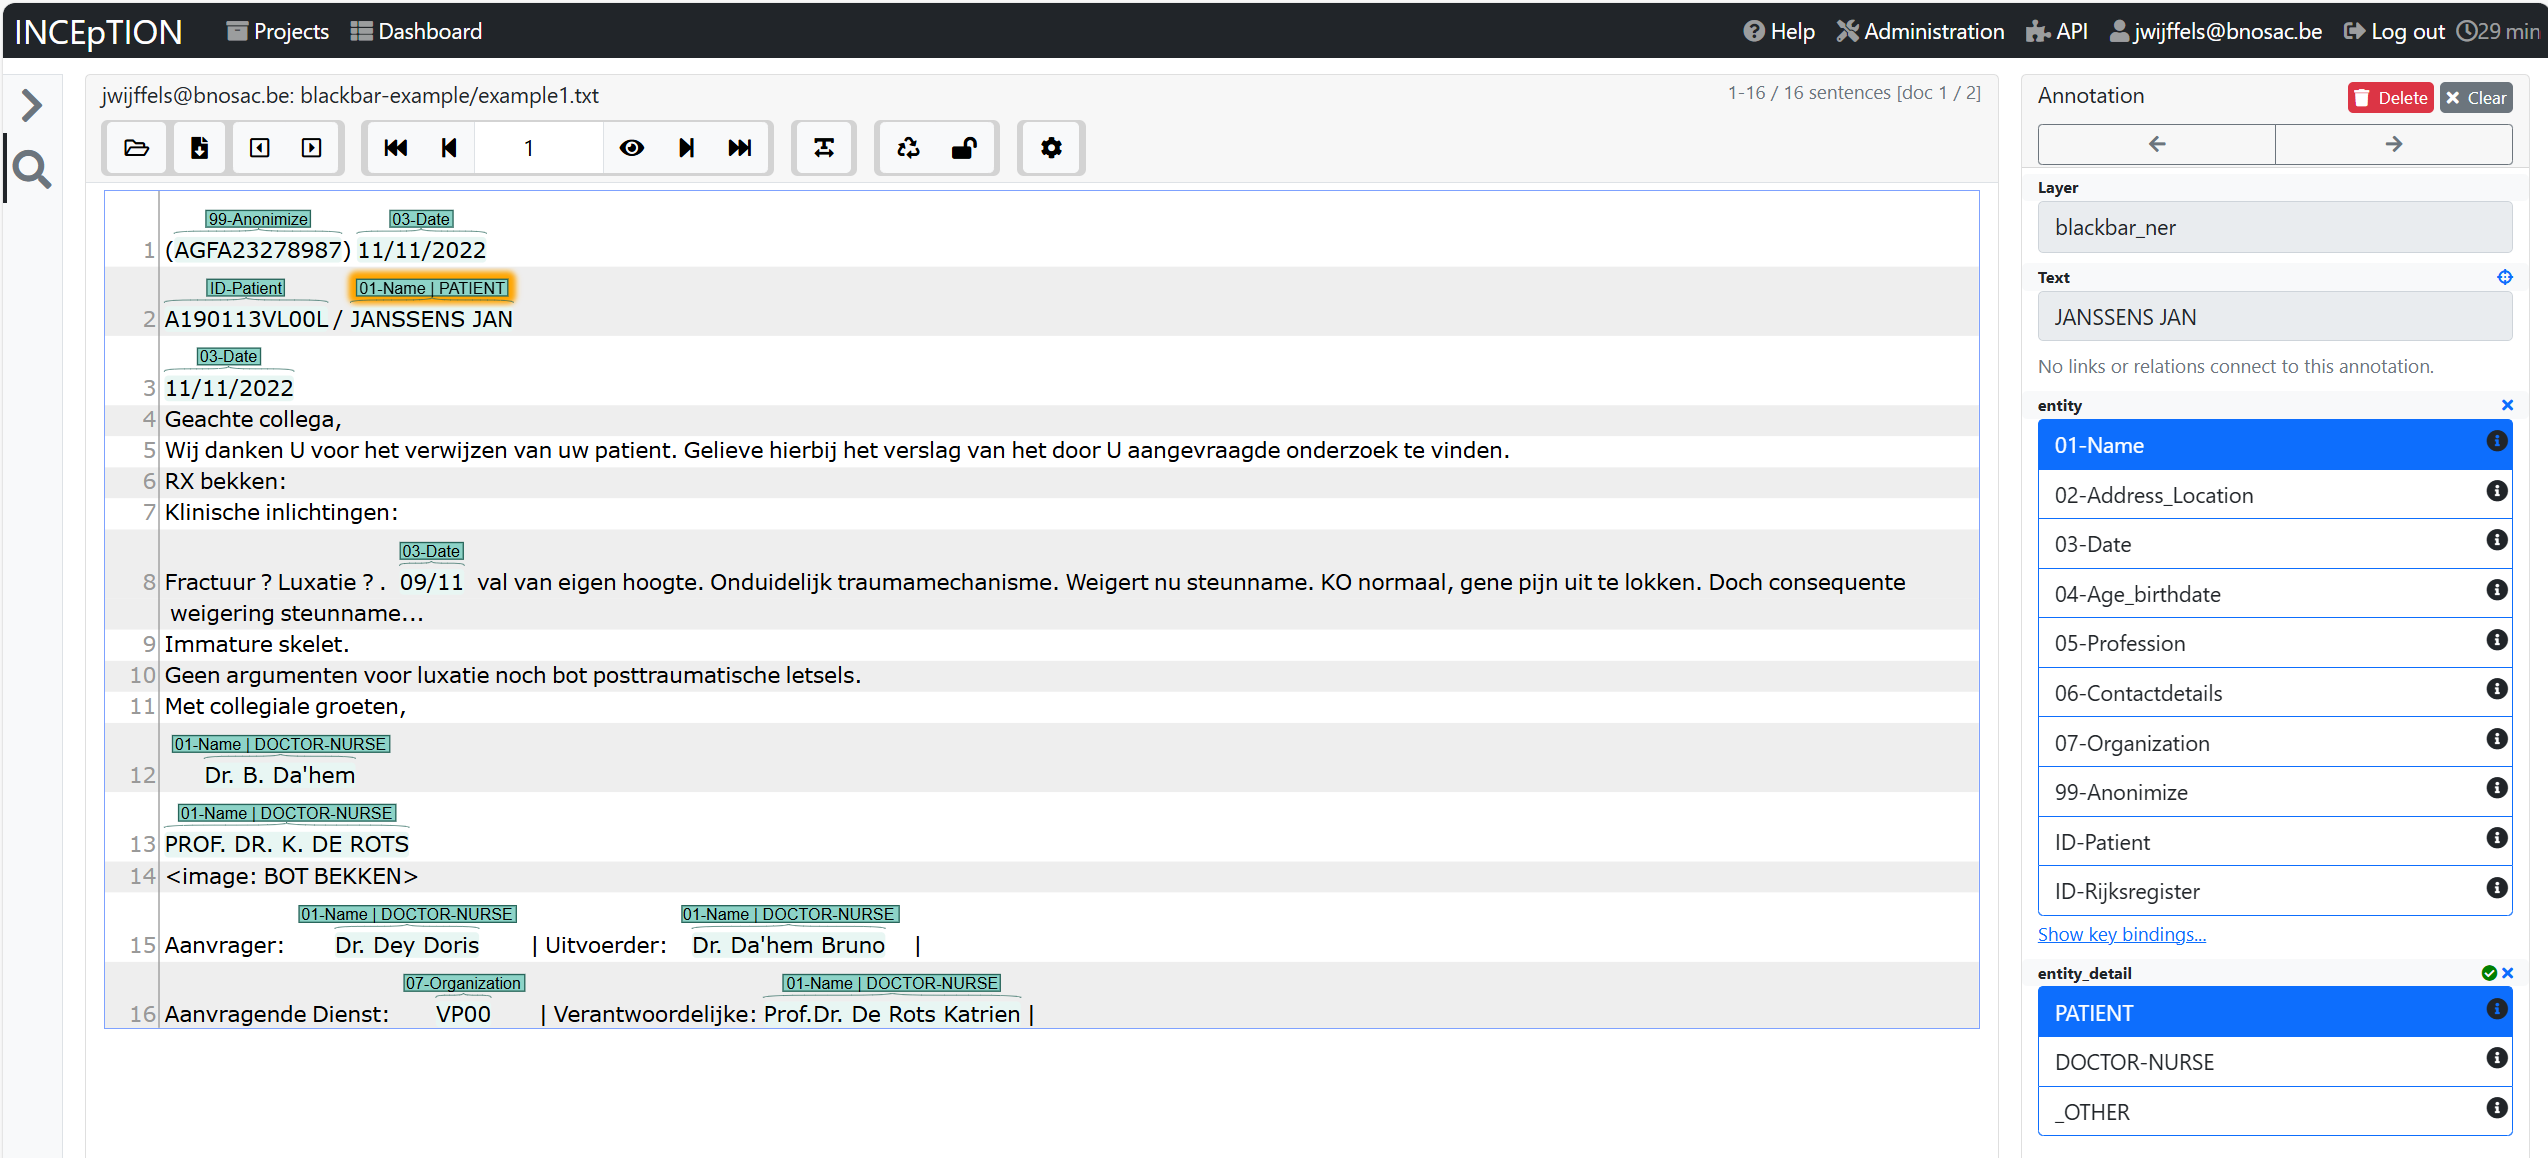Go to next page icon

[x=686, y=148]
